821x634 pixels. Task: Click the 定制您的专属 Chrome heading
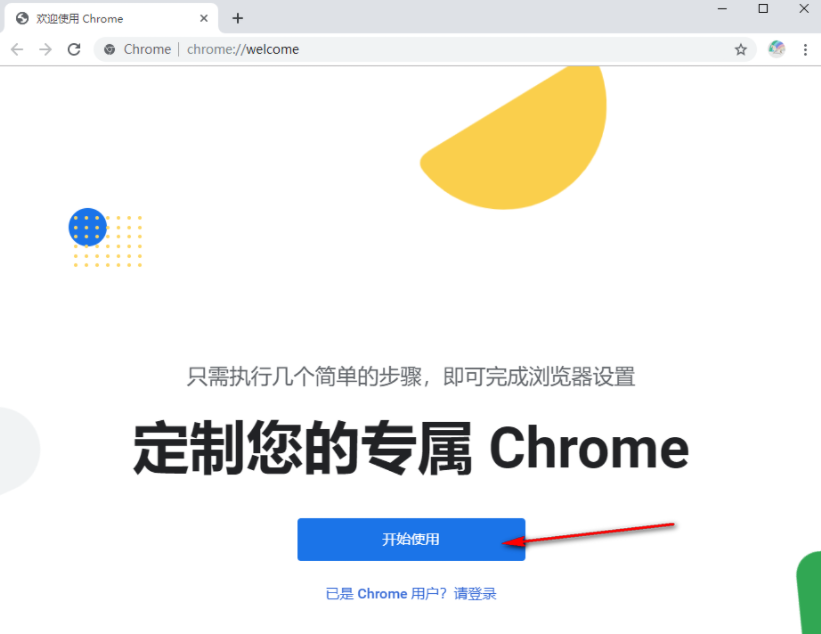(411, 449)
